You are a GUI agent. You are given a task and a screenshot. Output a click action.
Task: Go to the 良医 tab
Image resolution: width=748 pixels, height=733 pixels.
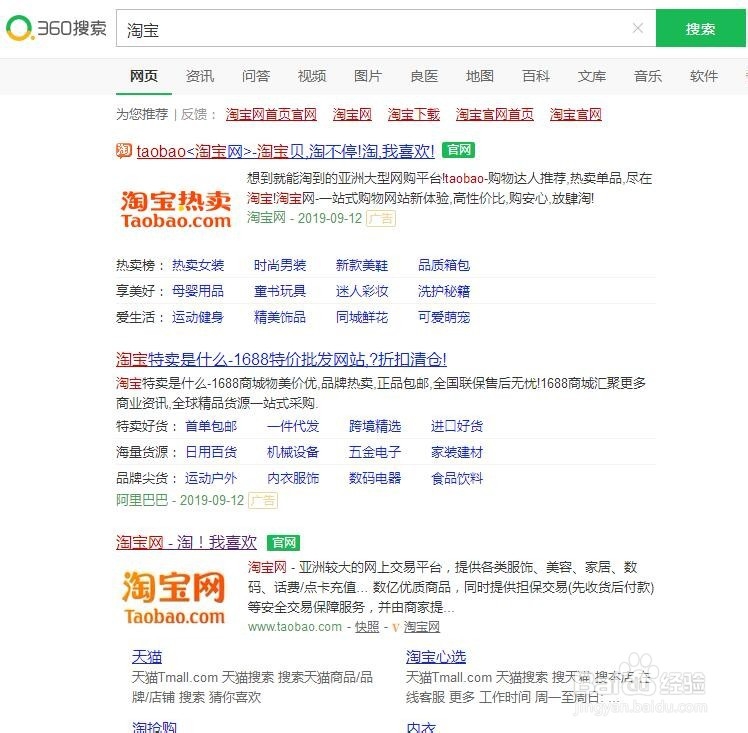tap(424, 75)
